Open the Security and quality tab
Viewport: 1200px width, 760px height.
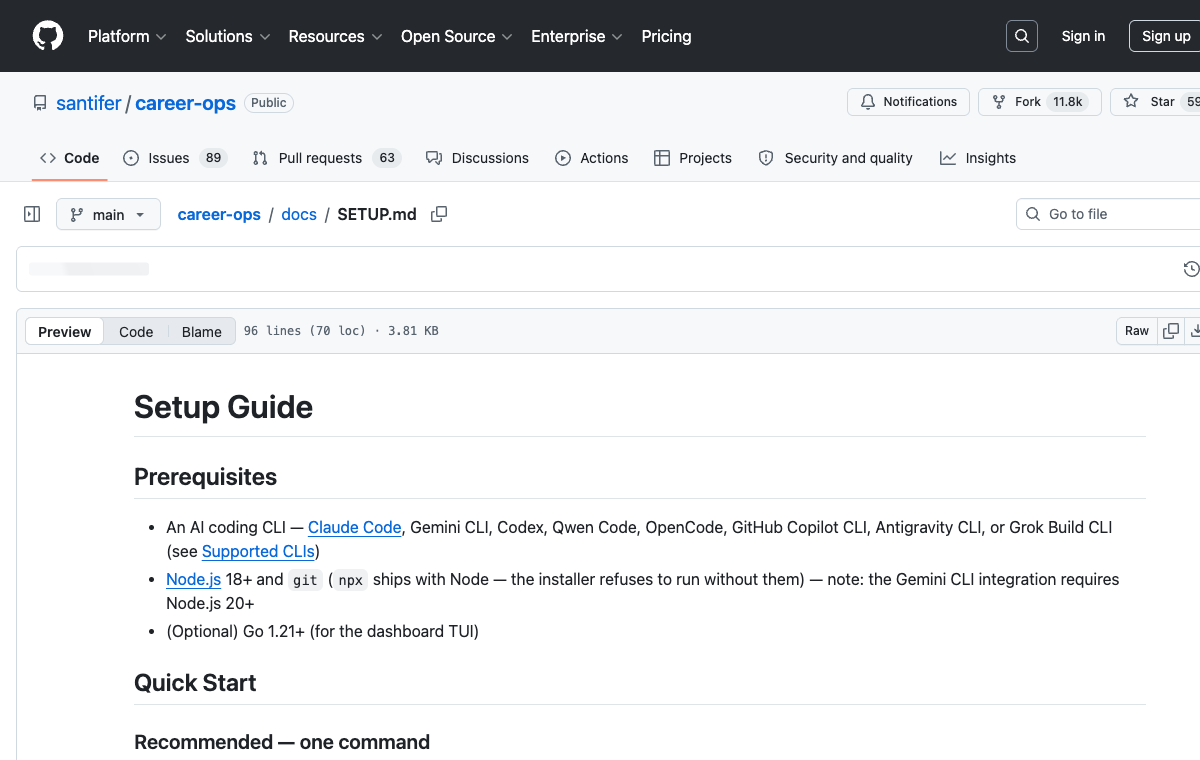835,158
